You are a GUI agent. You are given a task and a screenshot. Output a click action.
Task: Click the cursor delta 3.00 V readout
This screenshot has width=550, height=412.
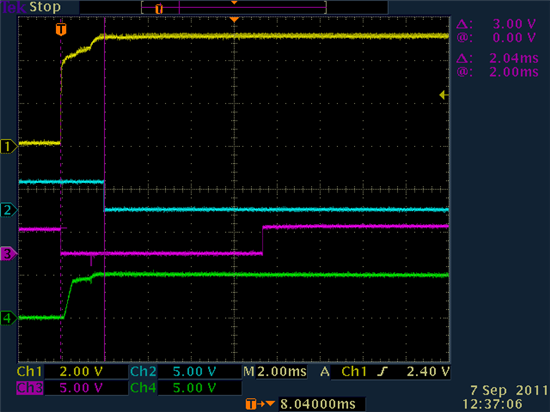[496, 24]
